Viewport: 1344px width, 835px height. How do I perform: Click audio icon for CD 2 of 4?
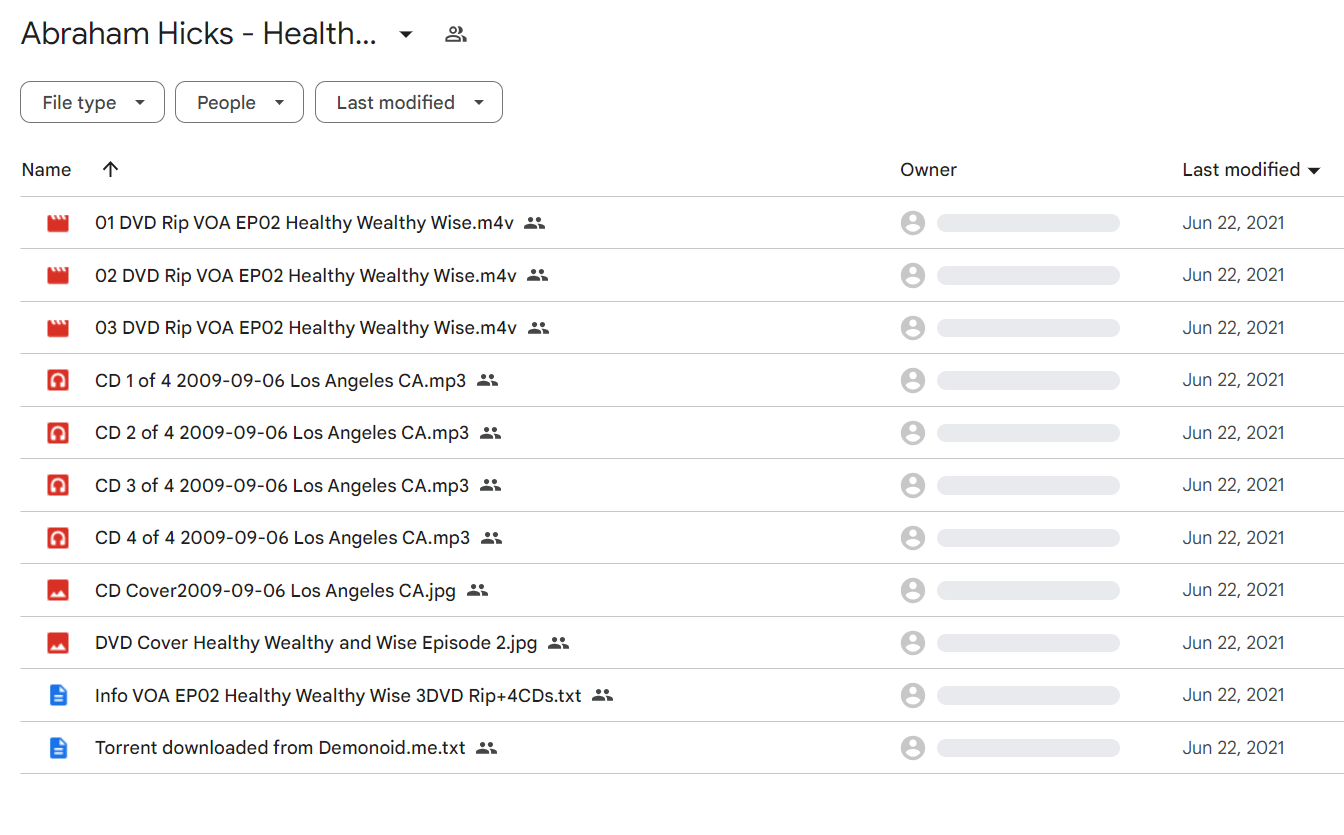click(58, 433)
